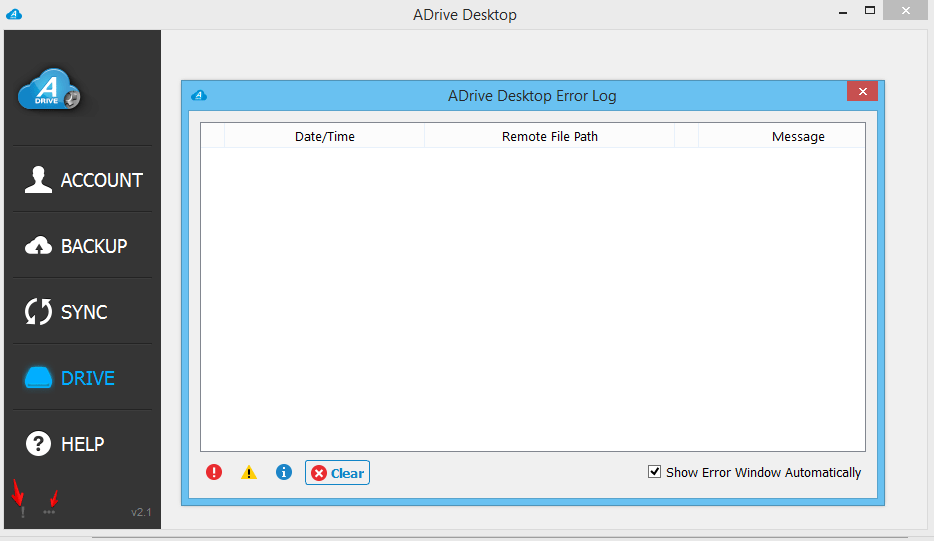Image resolution: width=934 pixels, height=541 pixels.
Task: Click the ADrive cloud logo in sidebar
Action: click(x=49, y=89)
